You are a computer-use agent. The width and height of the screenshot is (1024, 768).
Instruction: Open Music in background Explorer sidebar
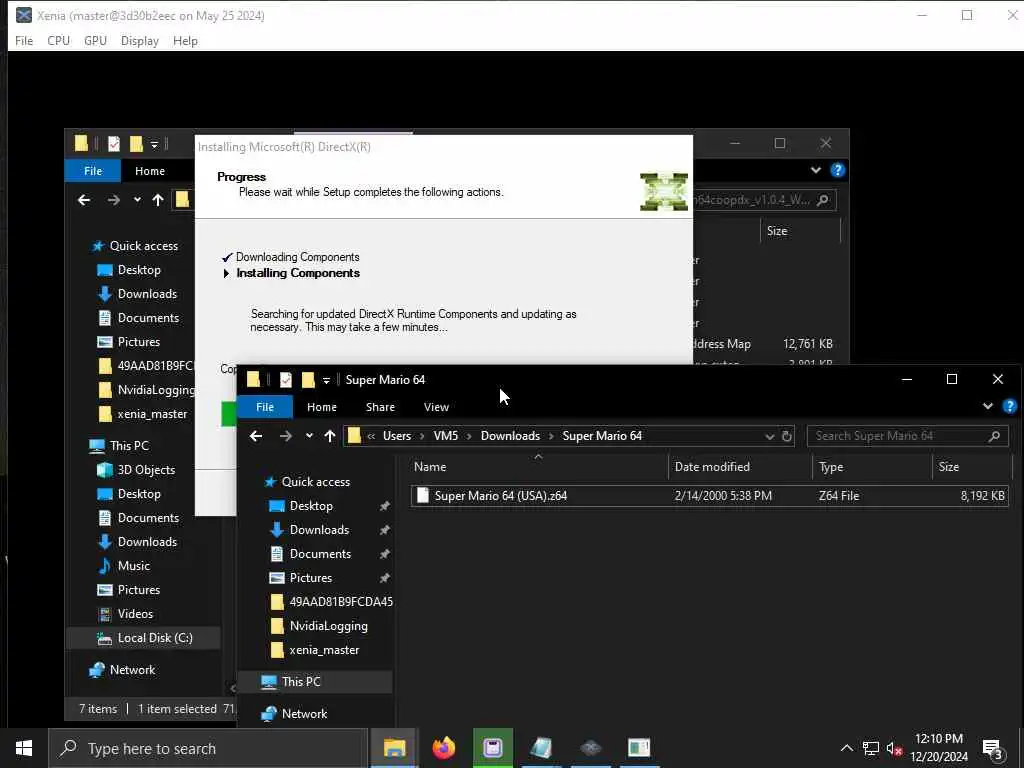(x=134, y=566)
